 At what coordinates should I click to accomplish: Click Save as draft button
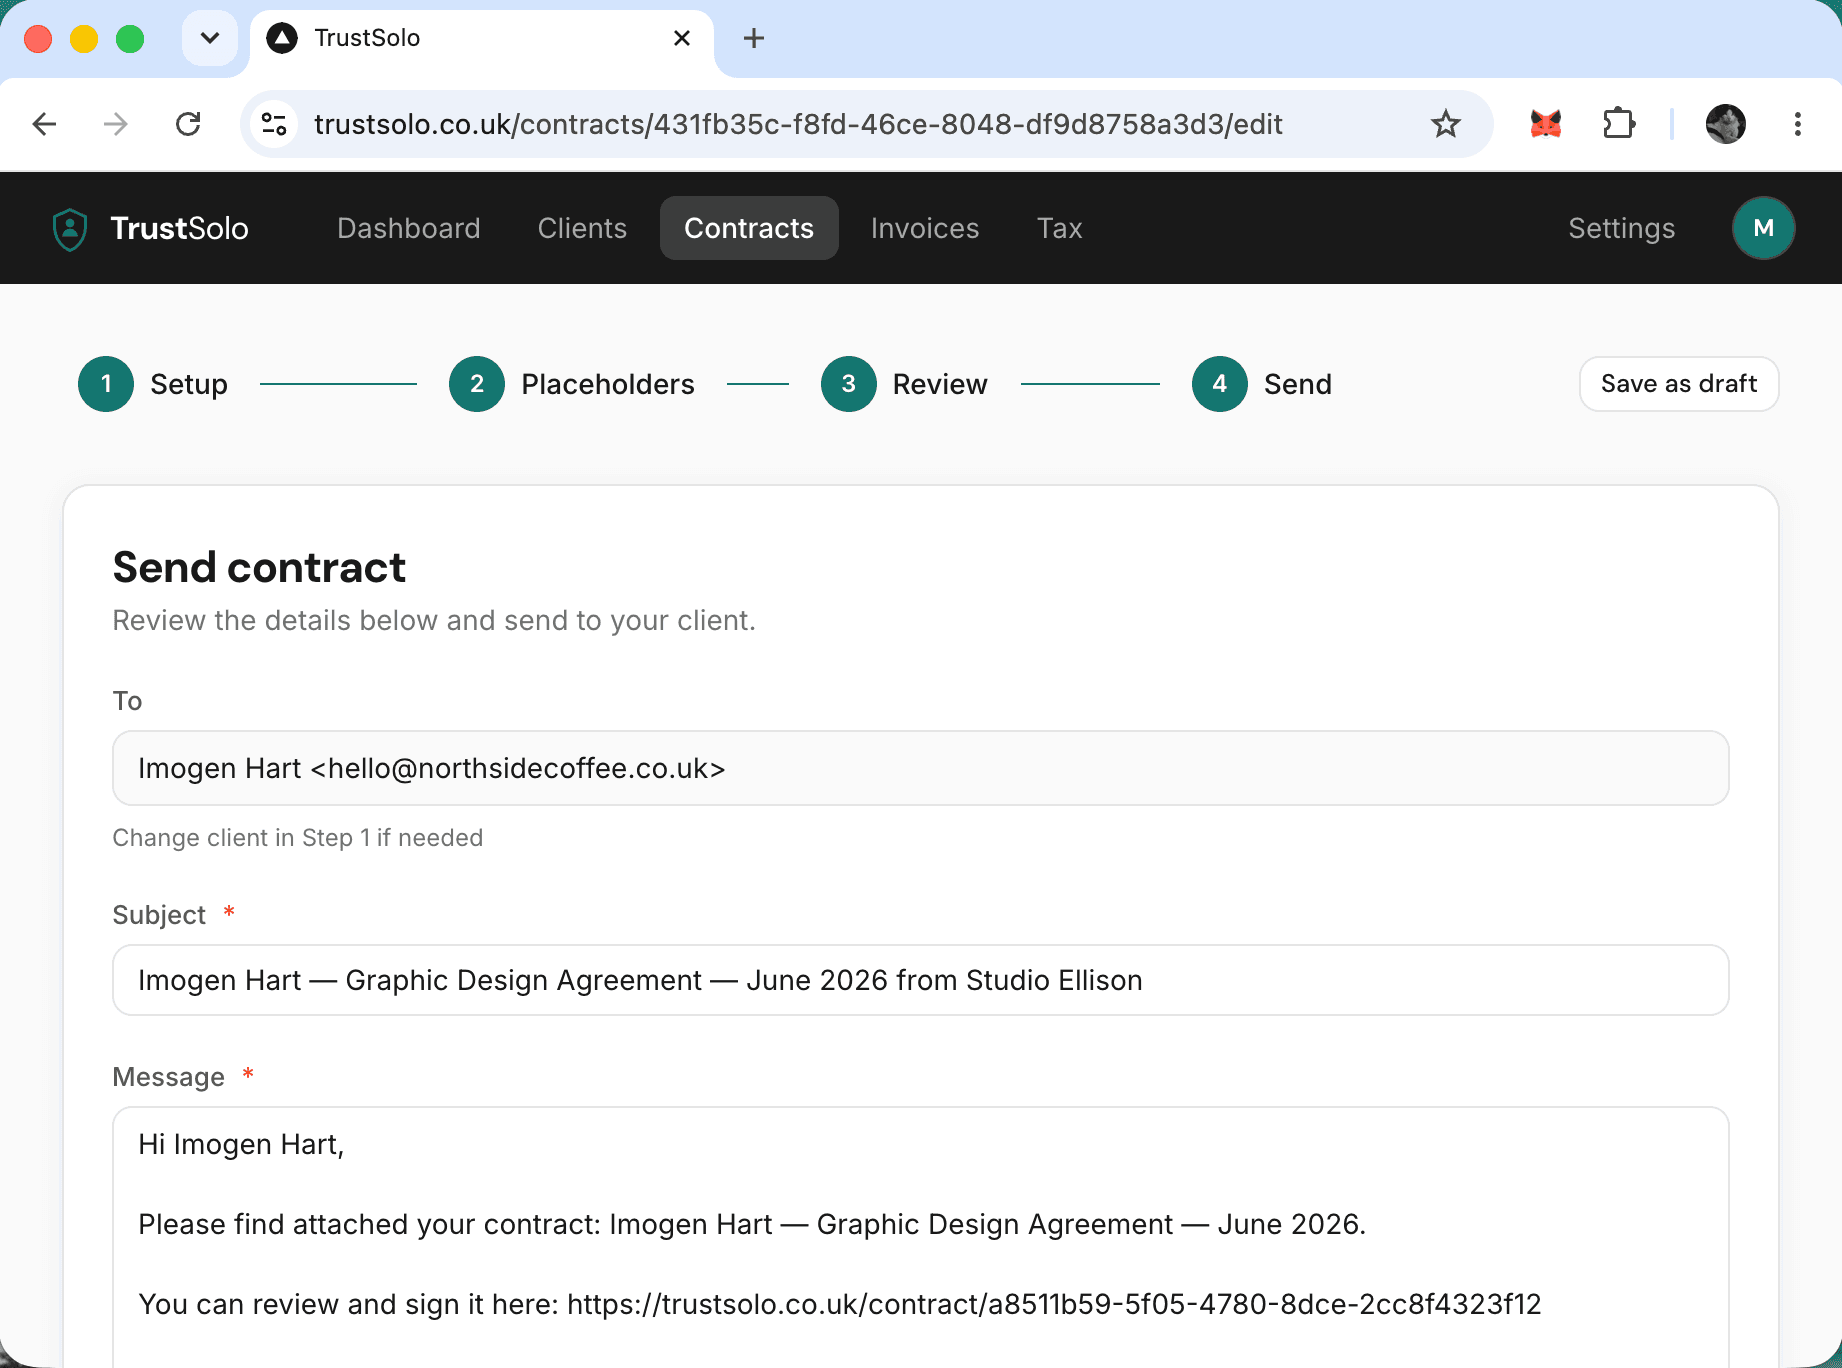tap(1679, 384)
